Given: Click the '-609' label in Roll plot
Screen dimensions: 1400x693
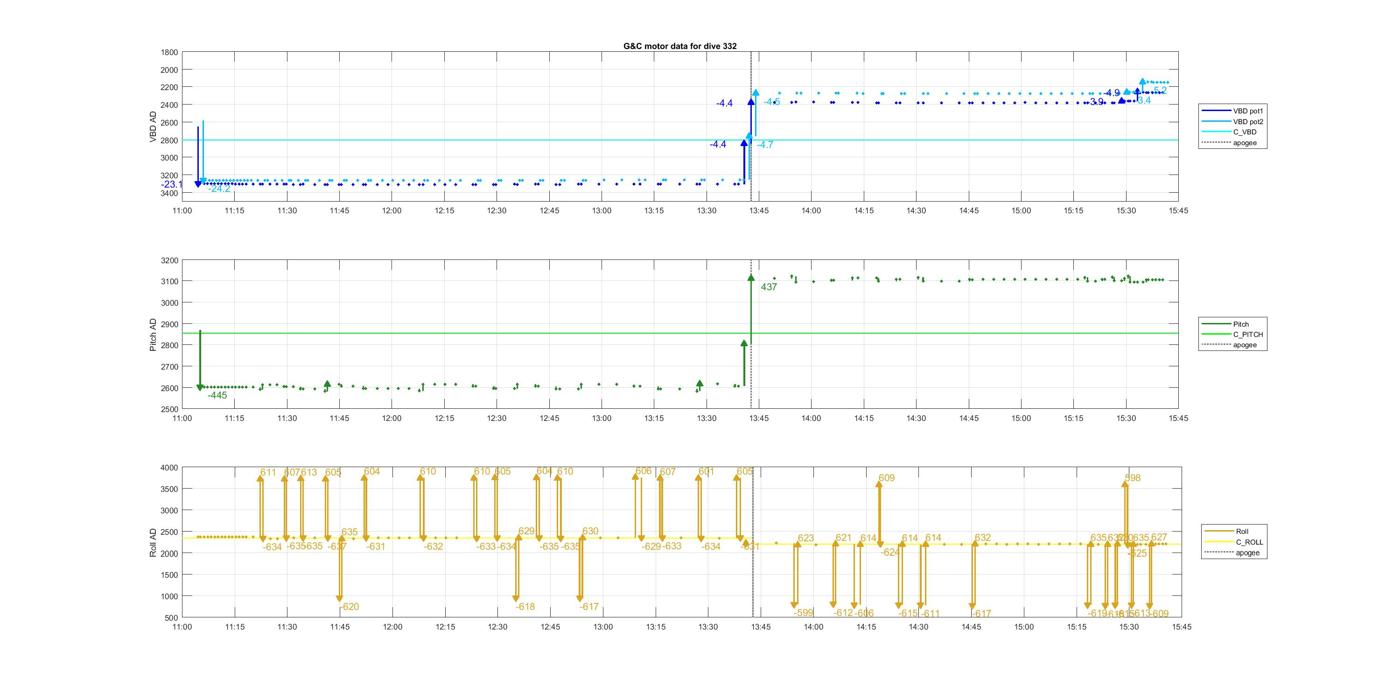Looking at the screenshot, I should pyautogui.click(x=1159, y=614).
